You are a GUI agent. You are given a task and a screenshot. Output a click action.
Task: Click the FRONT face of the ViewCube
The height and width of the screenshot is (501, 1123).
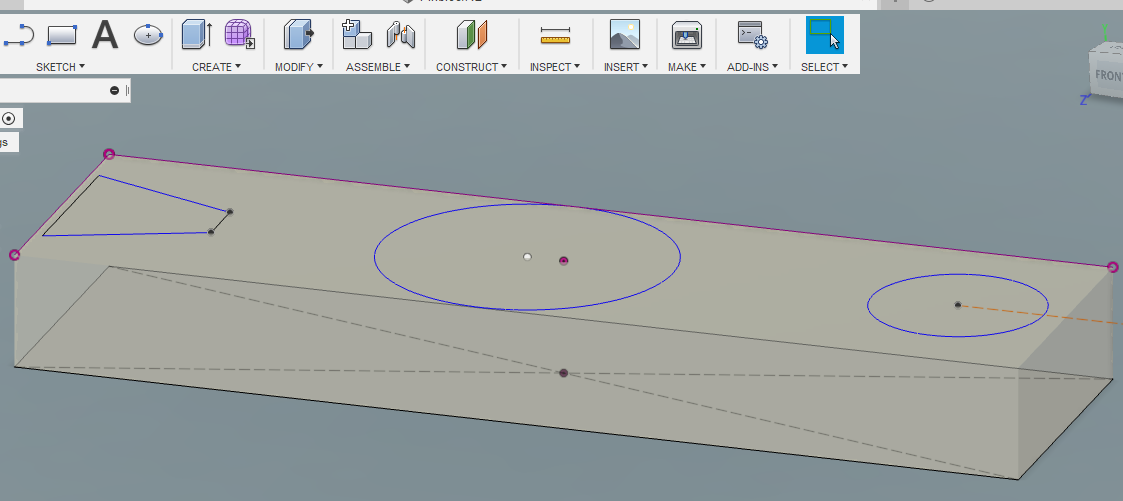pyautogui.click(x=1107, y=75)
